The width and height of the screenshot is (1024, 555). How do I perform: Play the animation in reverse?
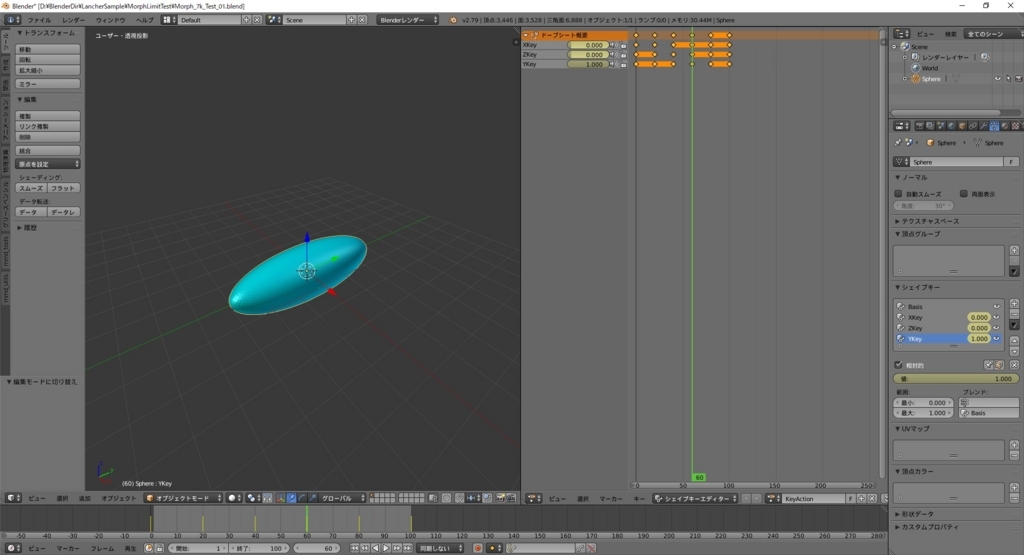tap(376, 548)
